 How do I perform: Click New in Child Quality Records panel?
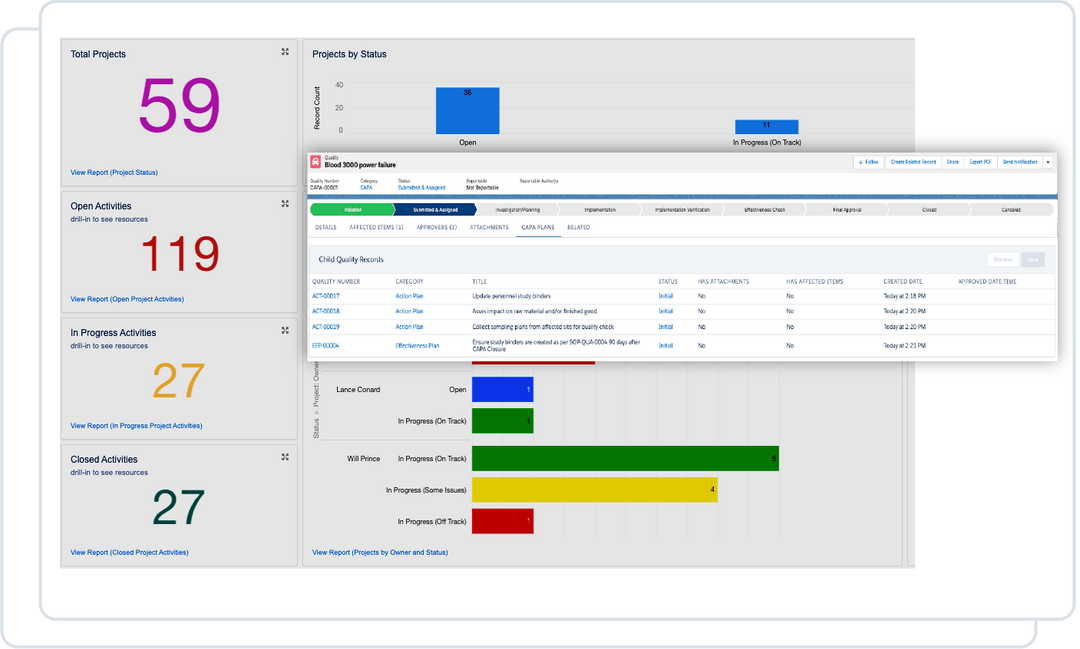point(1031,258)
